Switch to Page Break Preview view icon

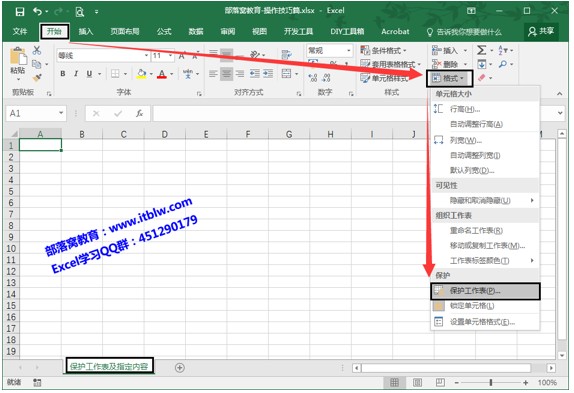point(440,382)
